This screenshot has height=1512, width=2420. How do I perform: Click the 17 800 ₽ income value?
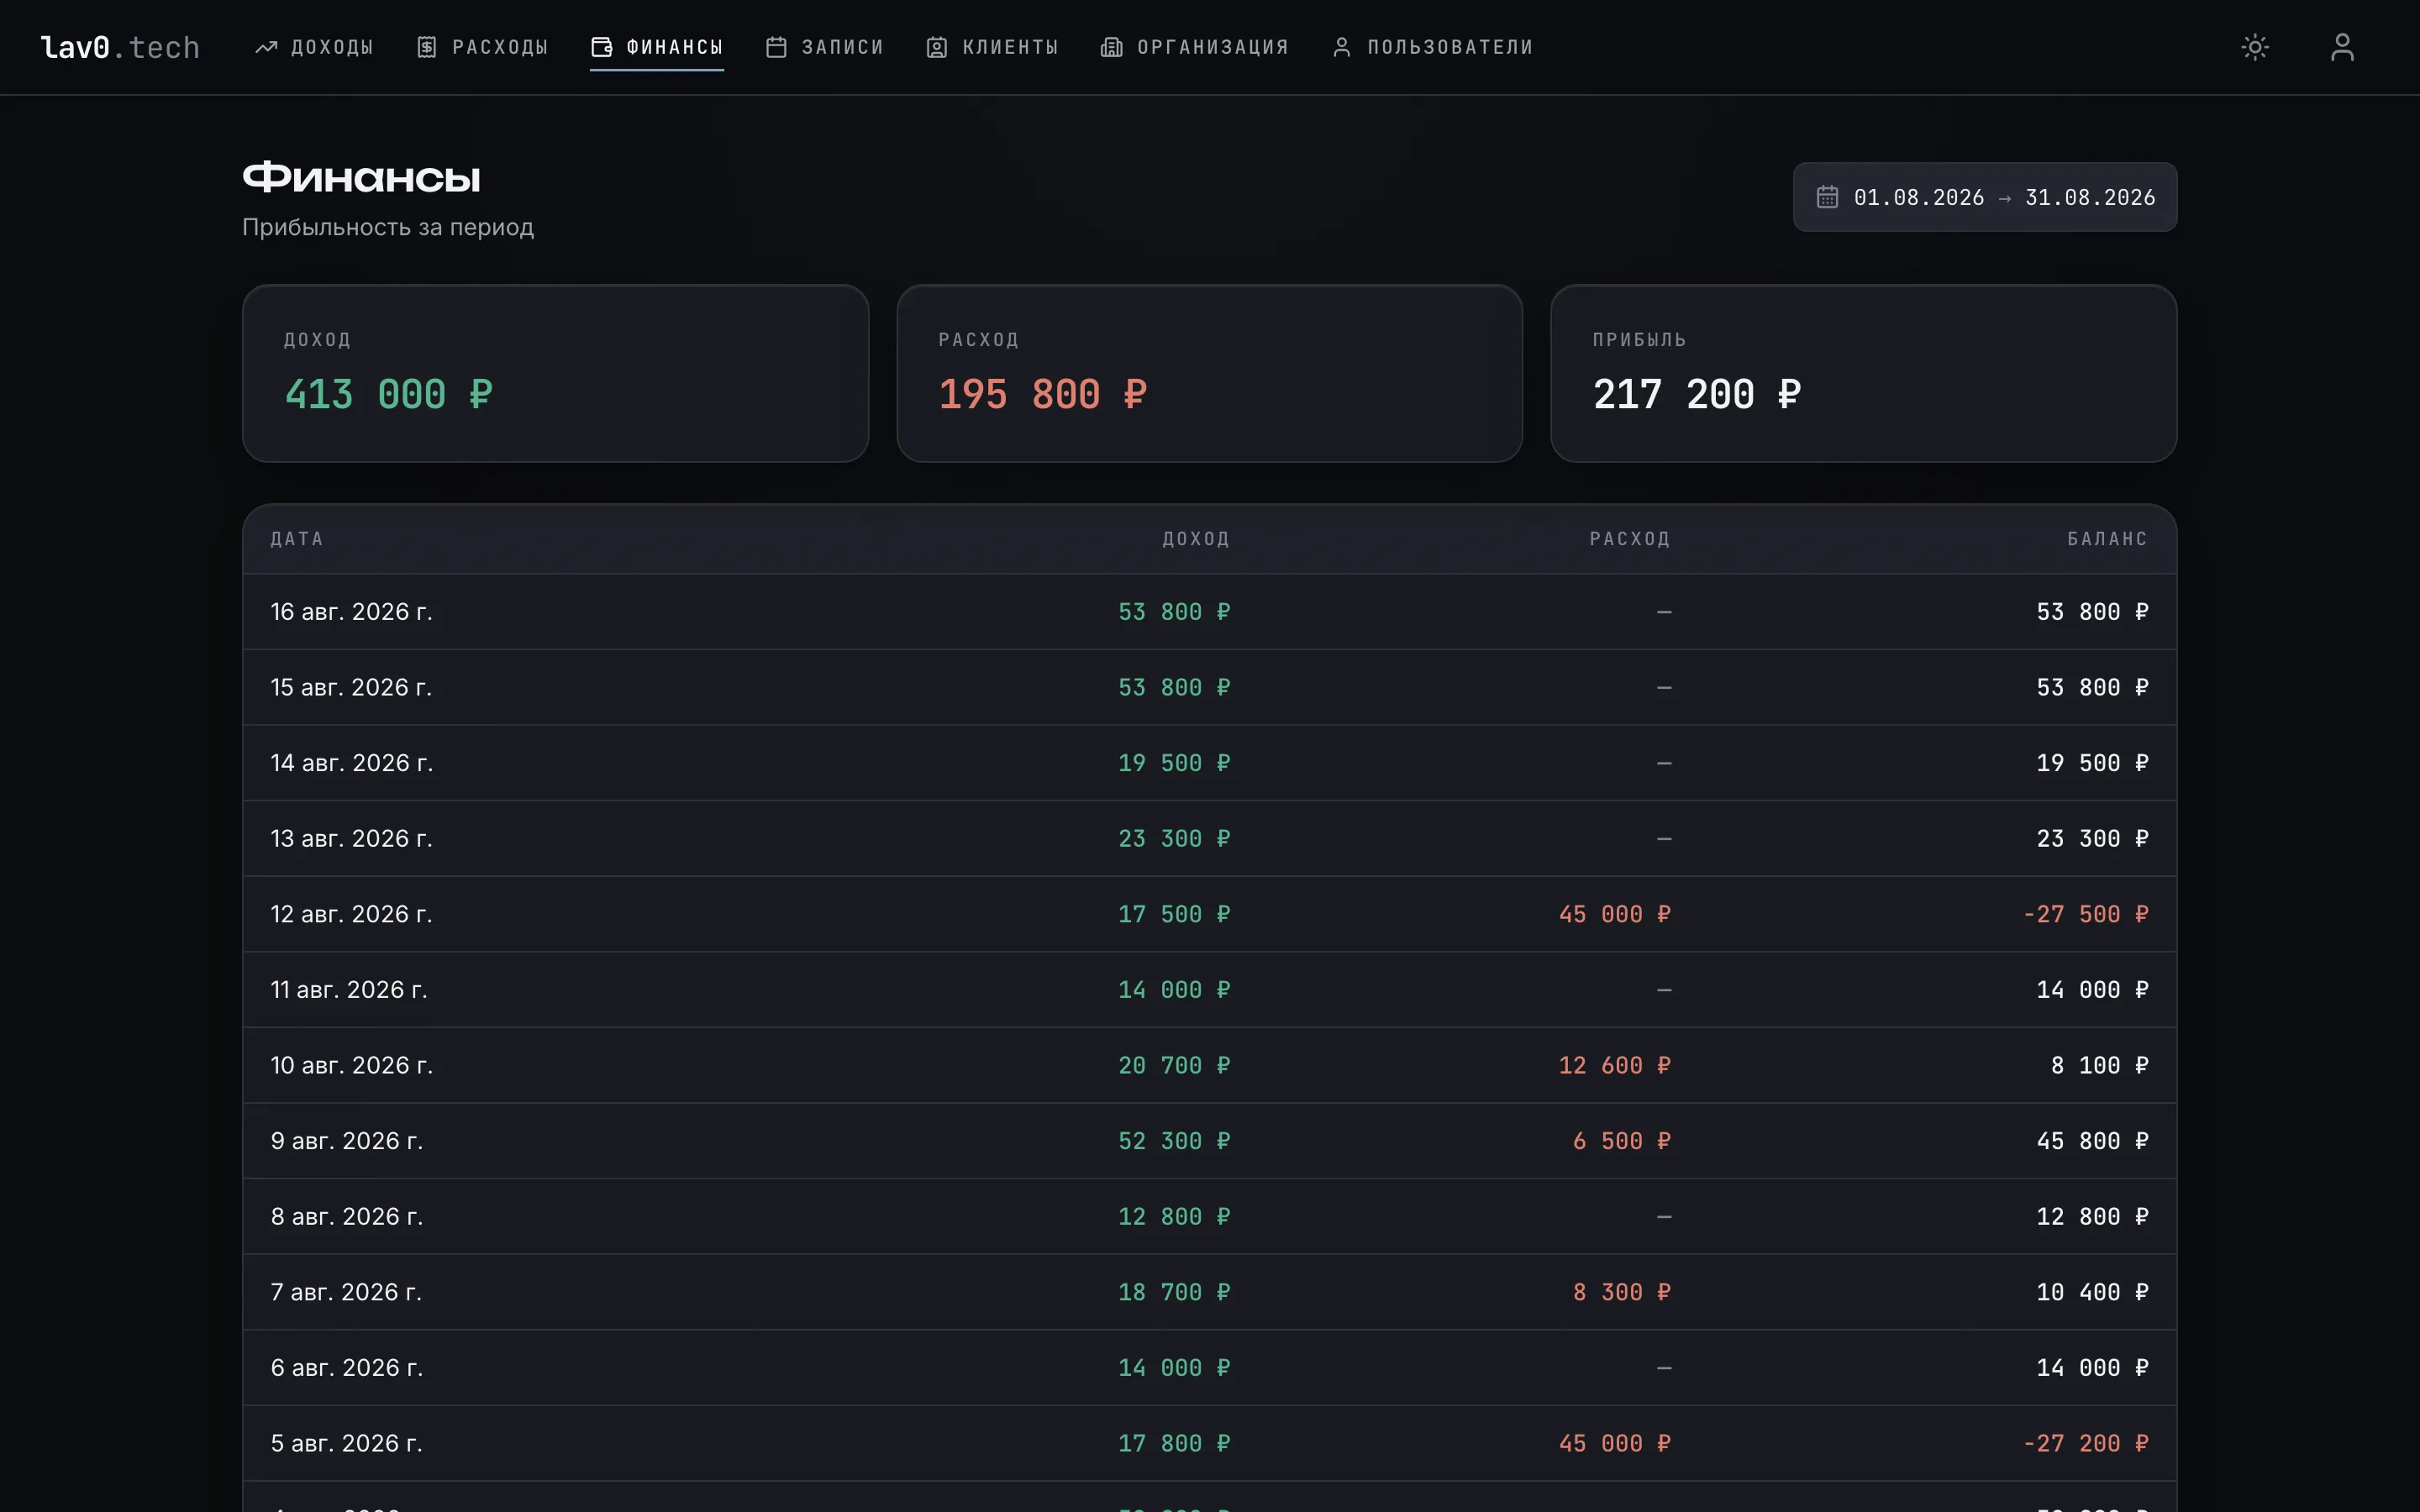pos(1174,1443)
